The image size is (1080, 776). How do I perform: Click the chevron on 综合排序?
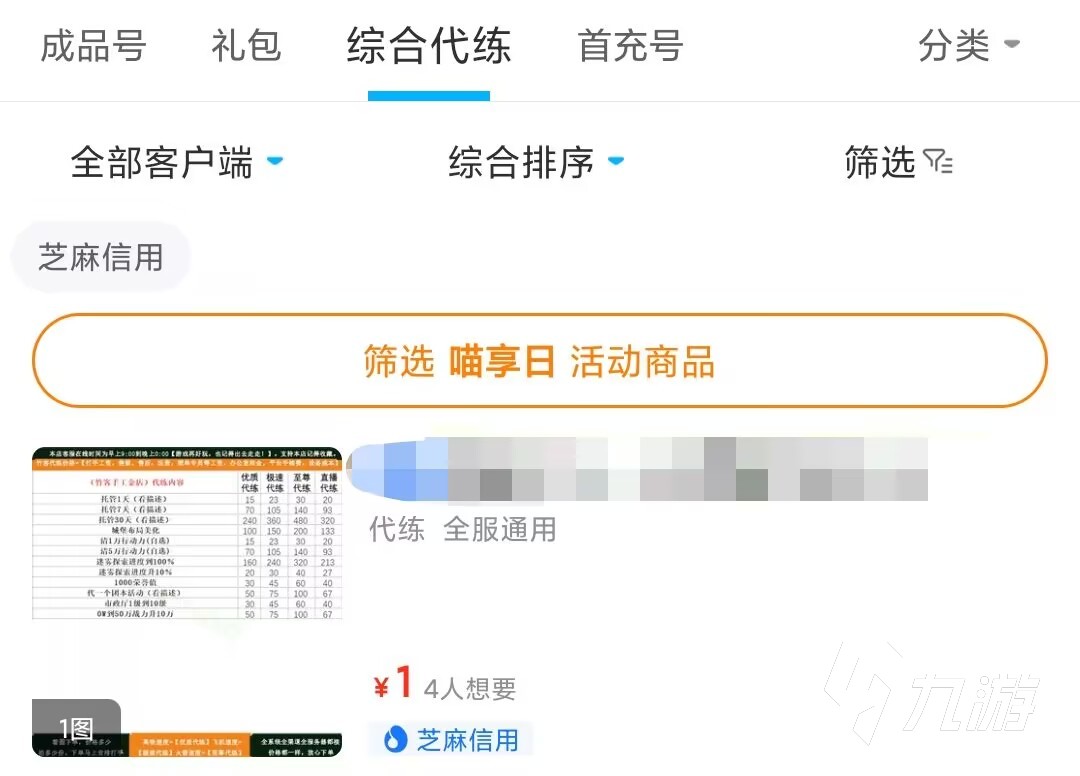coord(616,161)
